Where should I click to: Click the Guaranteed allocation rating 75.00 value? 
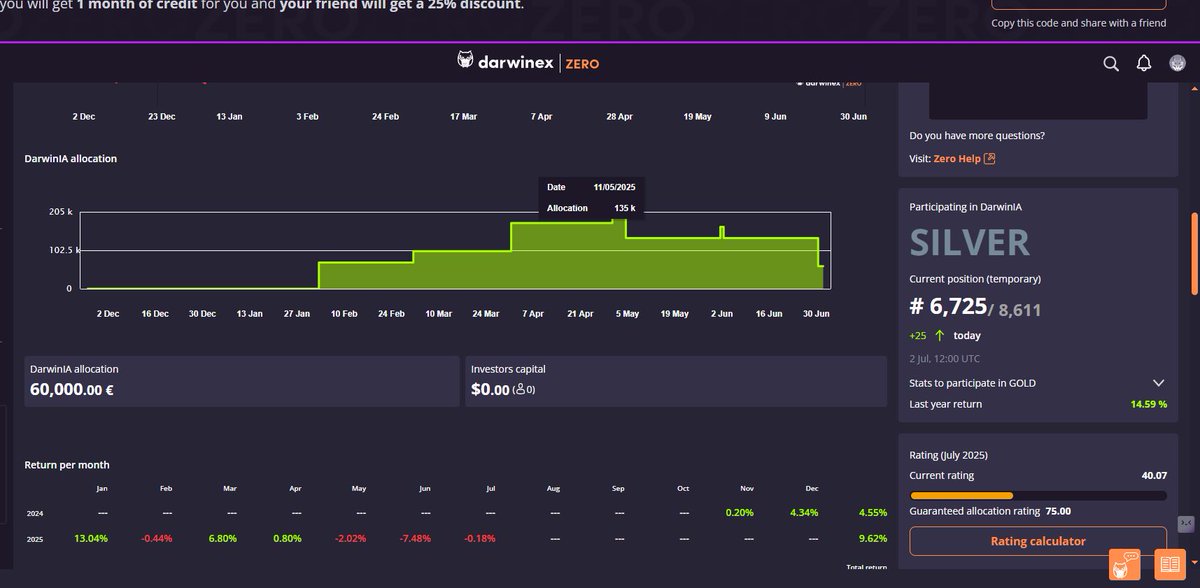[x=1058, y=511]
